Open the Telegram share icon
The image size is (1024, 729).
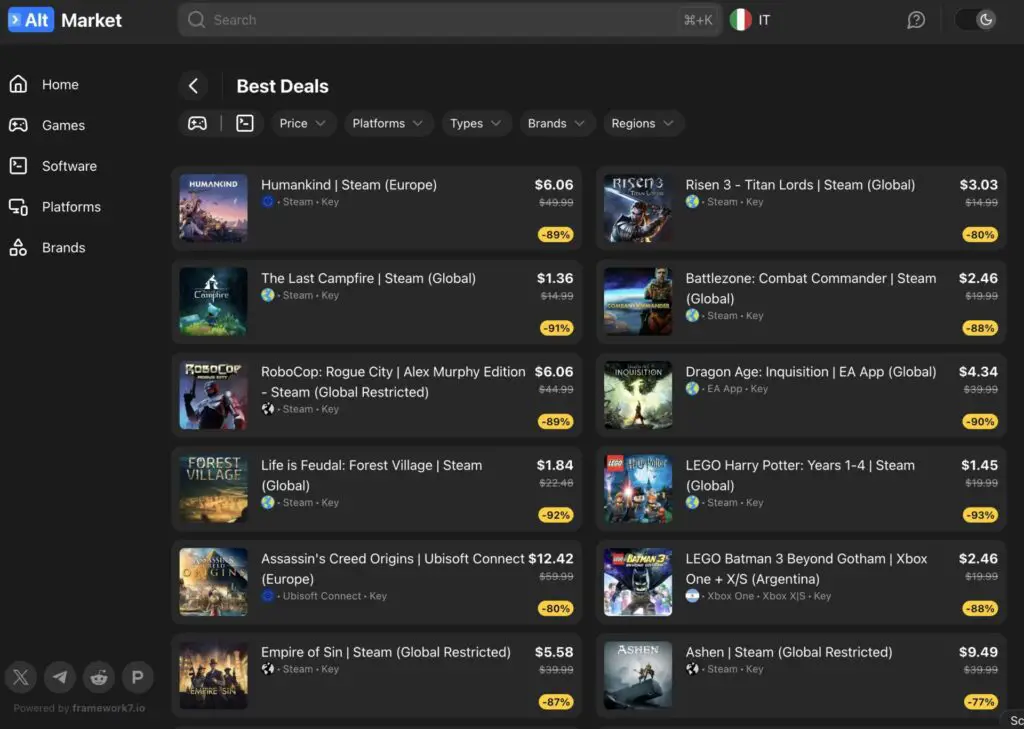(59, 677)
